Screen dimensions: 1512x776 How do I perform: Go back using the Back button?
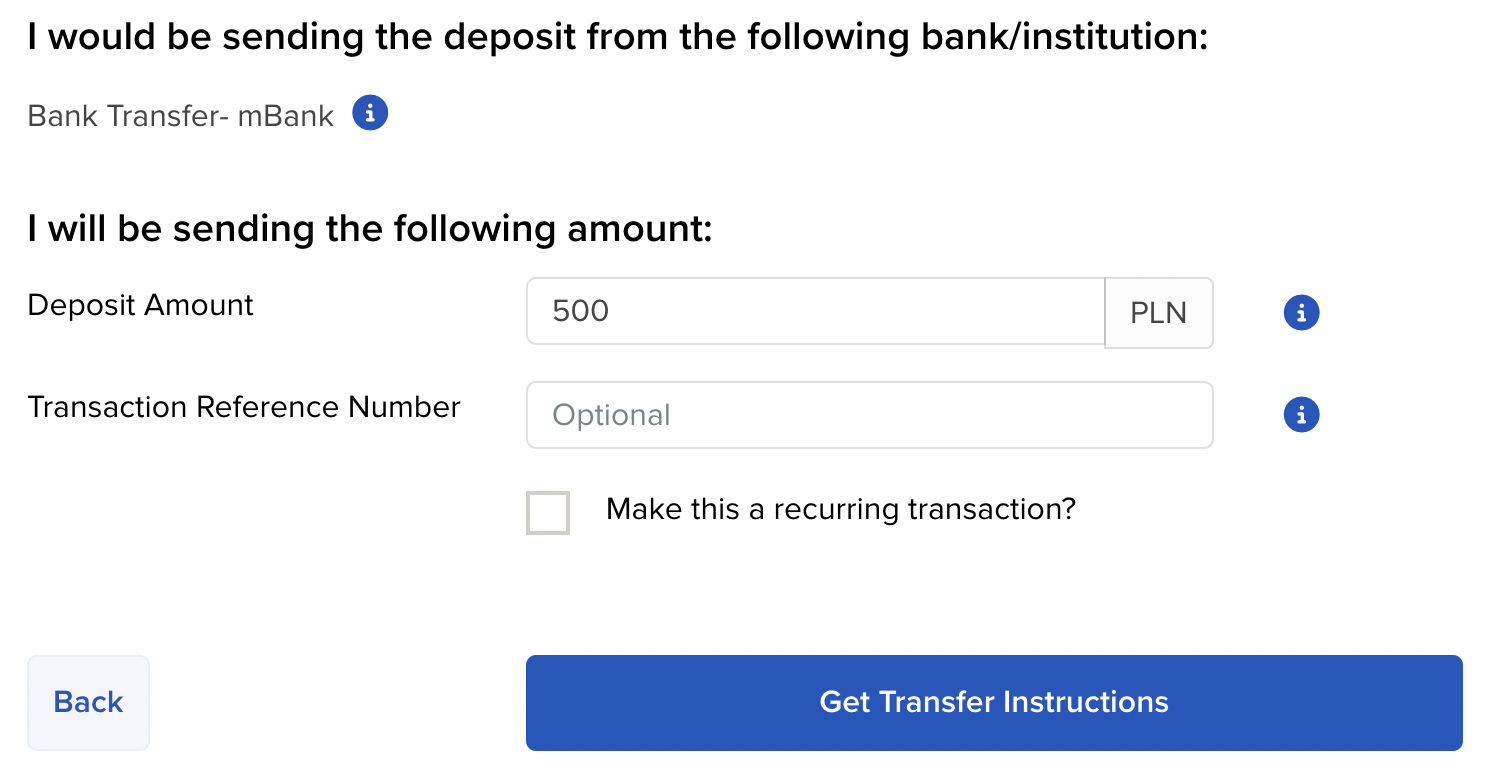88,702
